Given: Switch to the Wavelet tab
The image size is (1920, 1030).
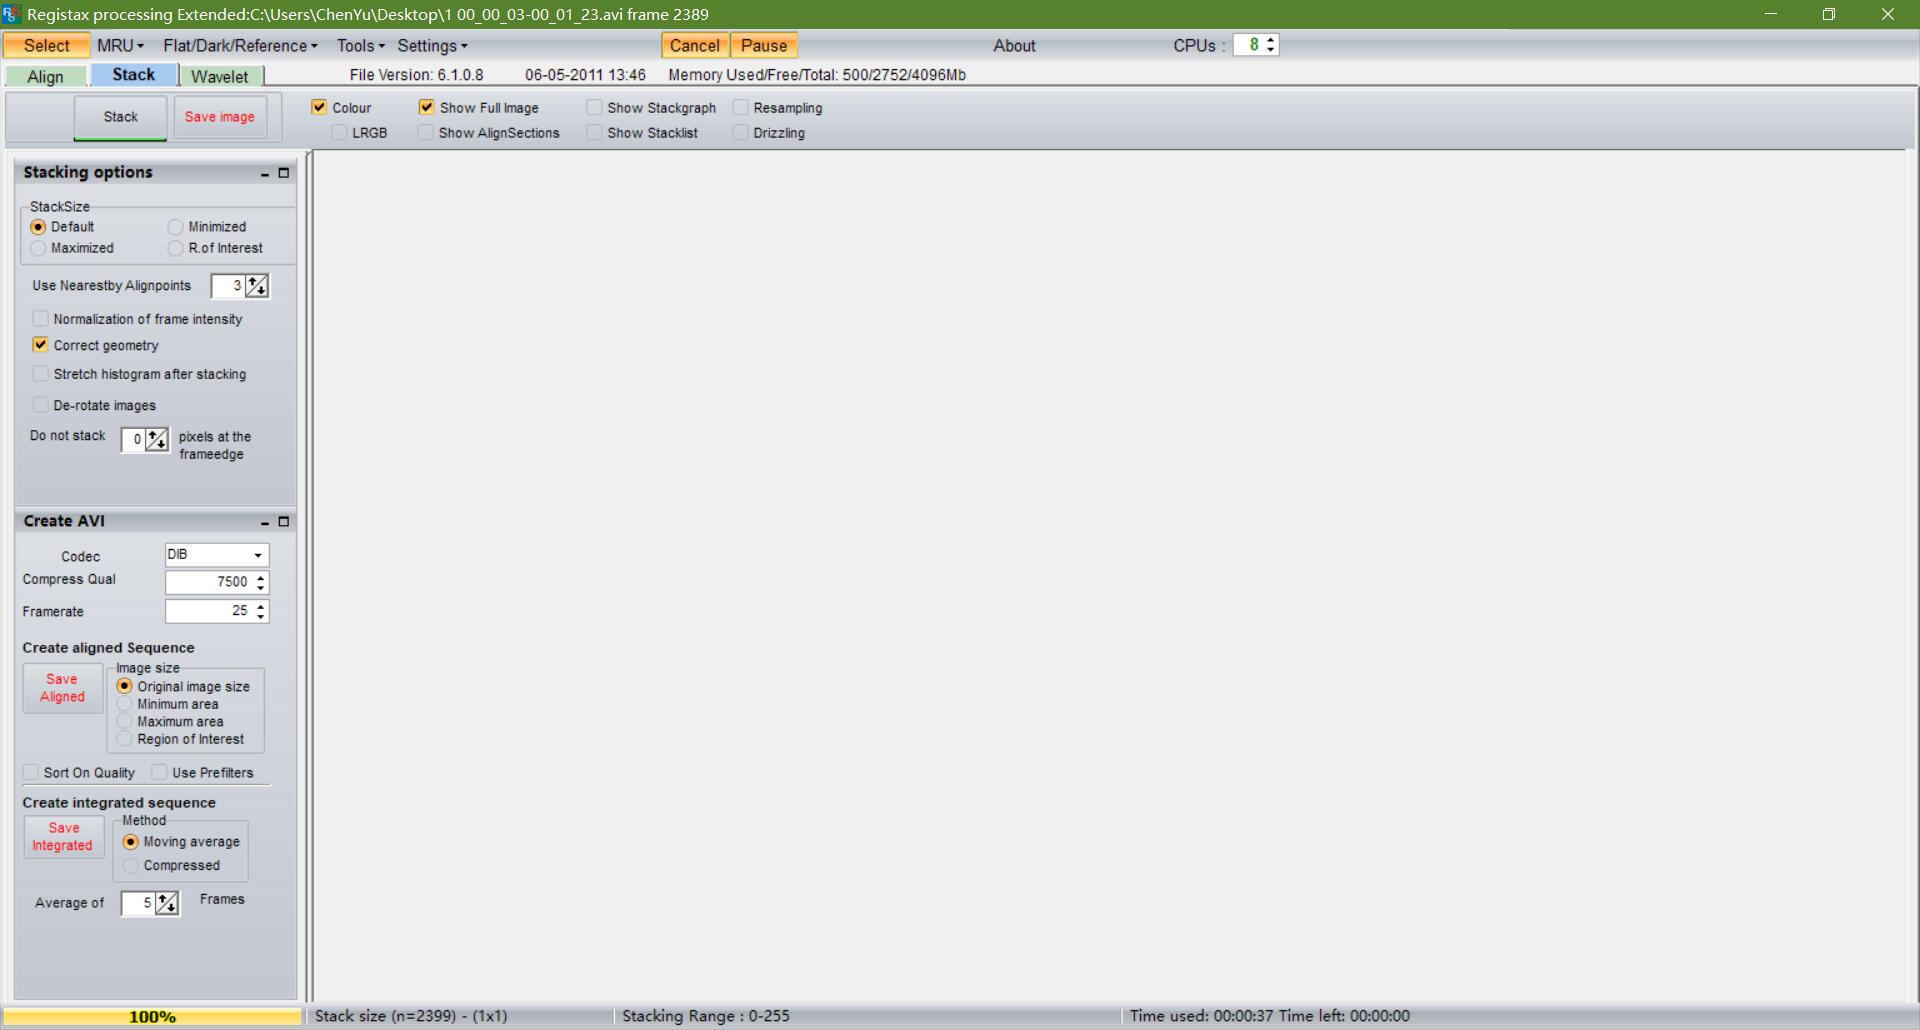Looking at the screenshot, I should click(220, 77).
